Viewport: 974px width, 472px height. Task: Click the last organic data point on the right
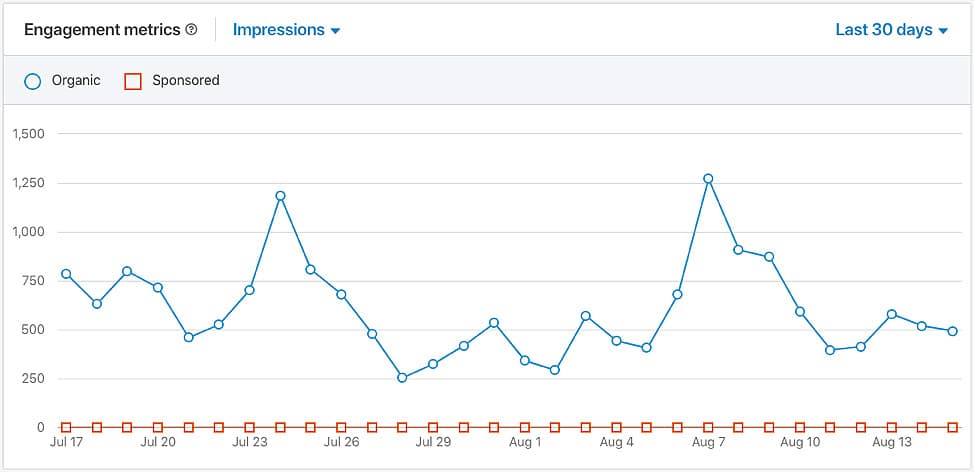[x=953, y=331]
